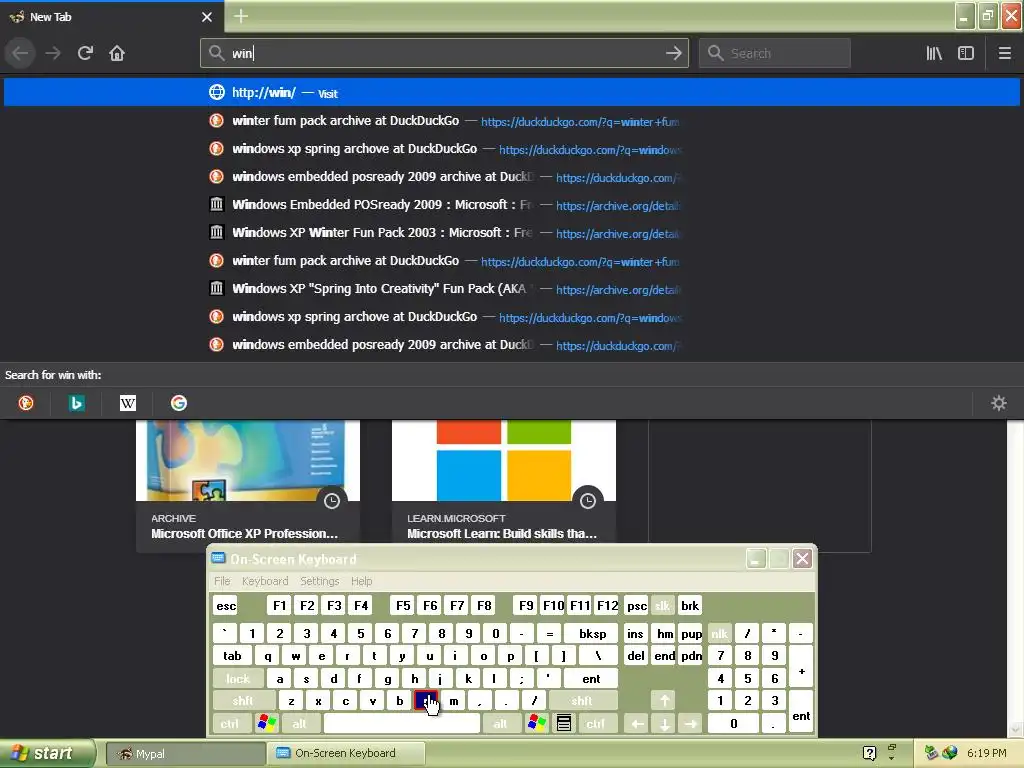The image size is (1024, 768).
Task: Click the up arrow key on keyboard
Action: [664, 701]
